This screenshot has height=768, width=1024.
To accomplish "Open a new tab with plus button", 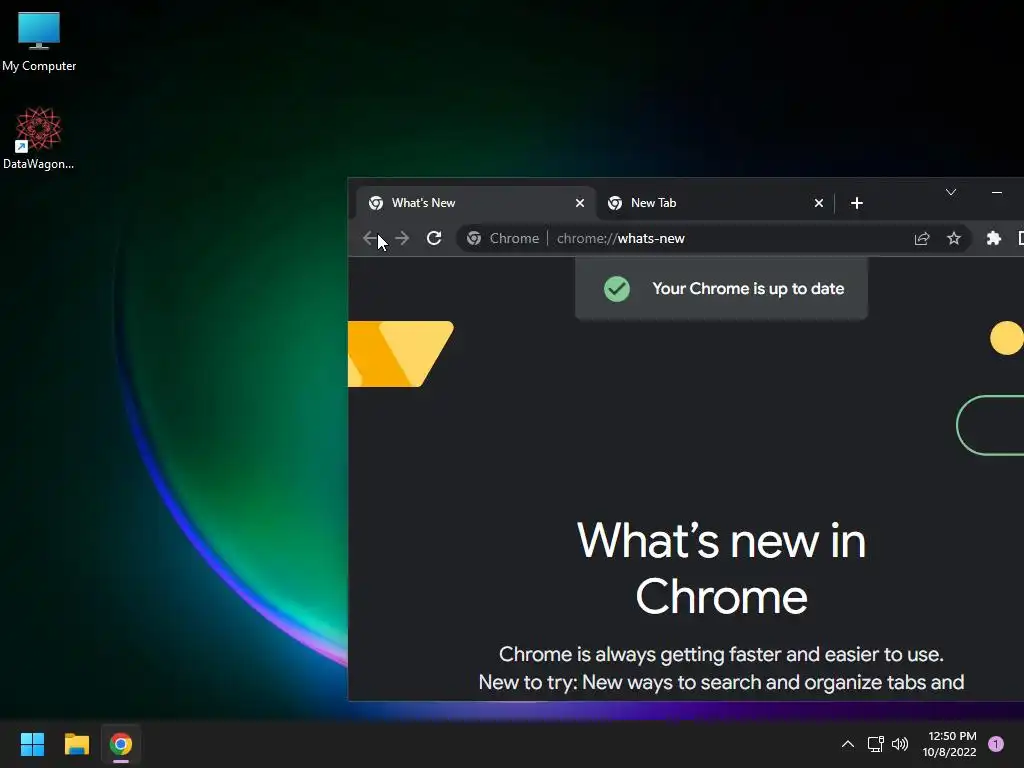I will tap(857, 203).
